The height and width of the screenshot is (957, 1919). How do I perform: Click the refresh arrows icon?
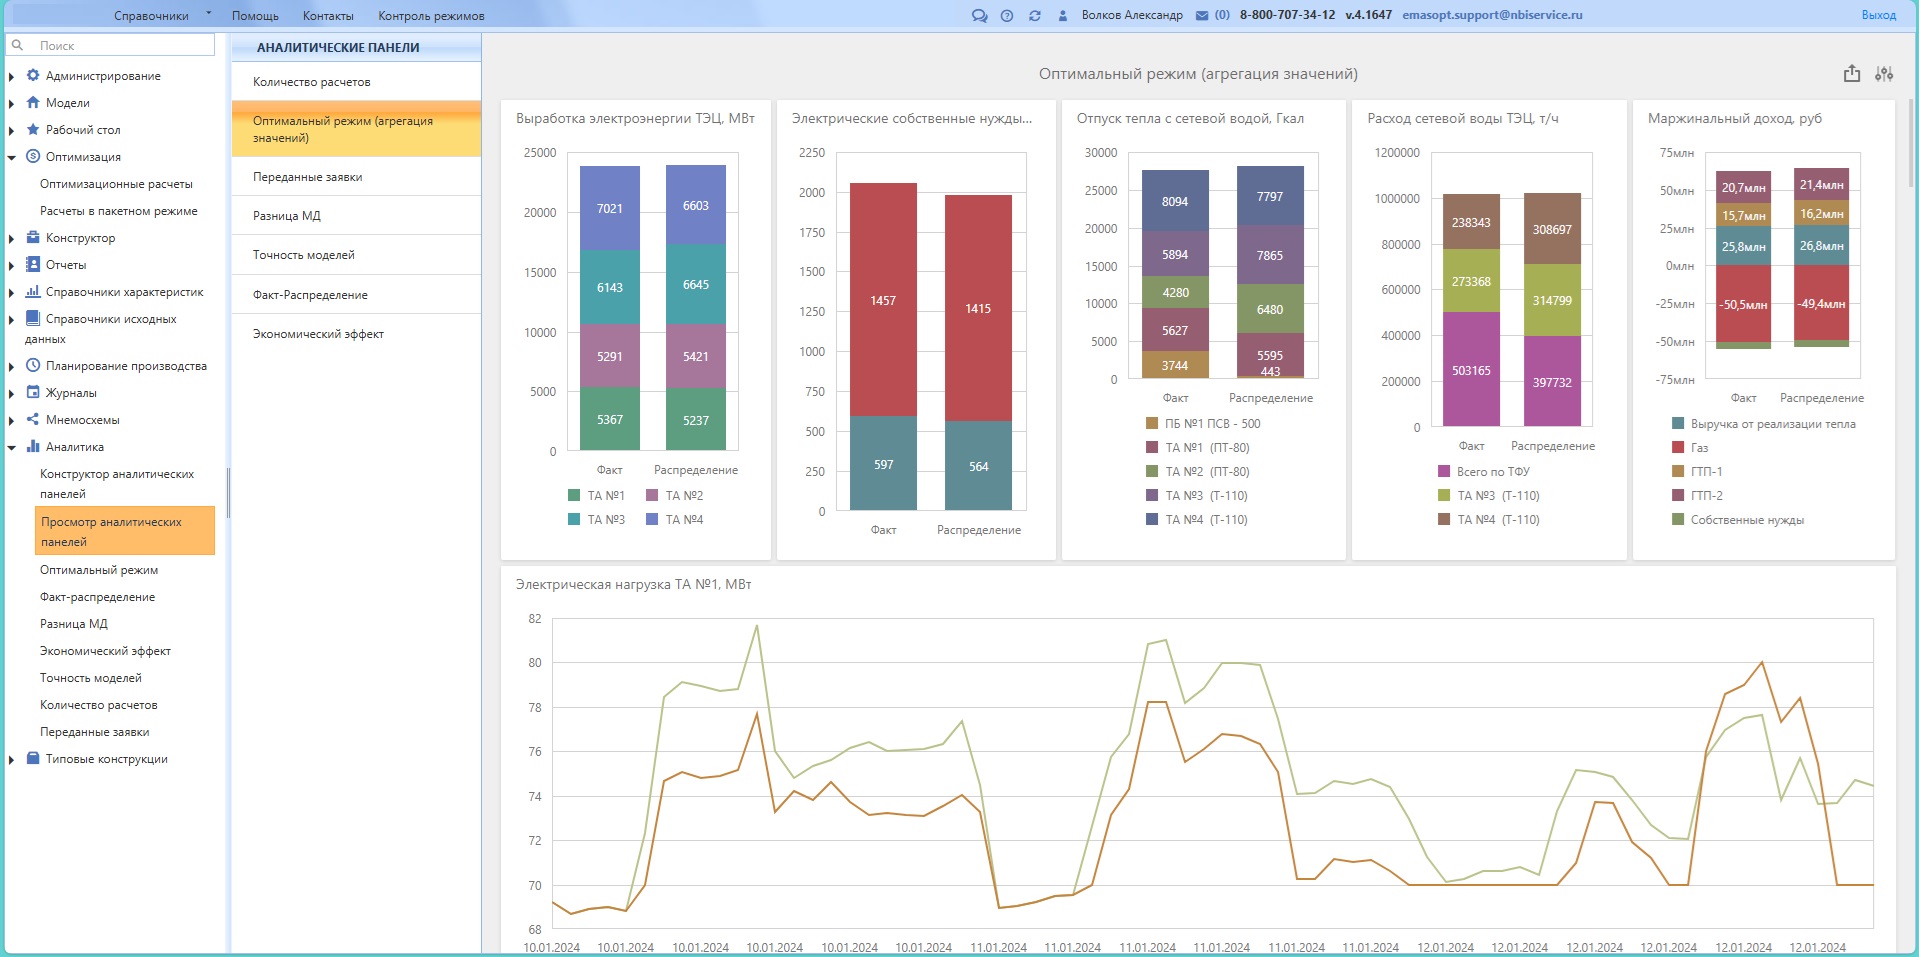click(x=1035, y=15)
